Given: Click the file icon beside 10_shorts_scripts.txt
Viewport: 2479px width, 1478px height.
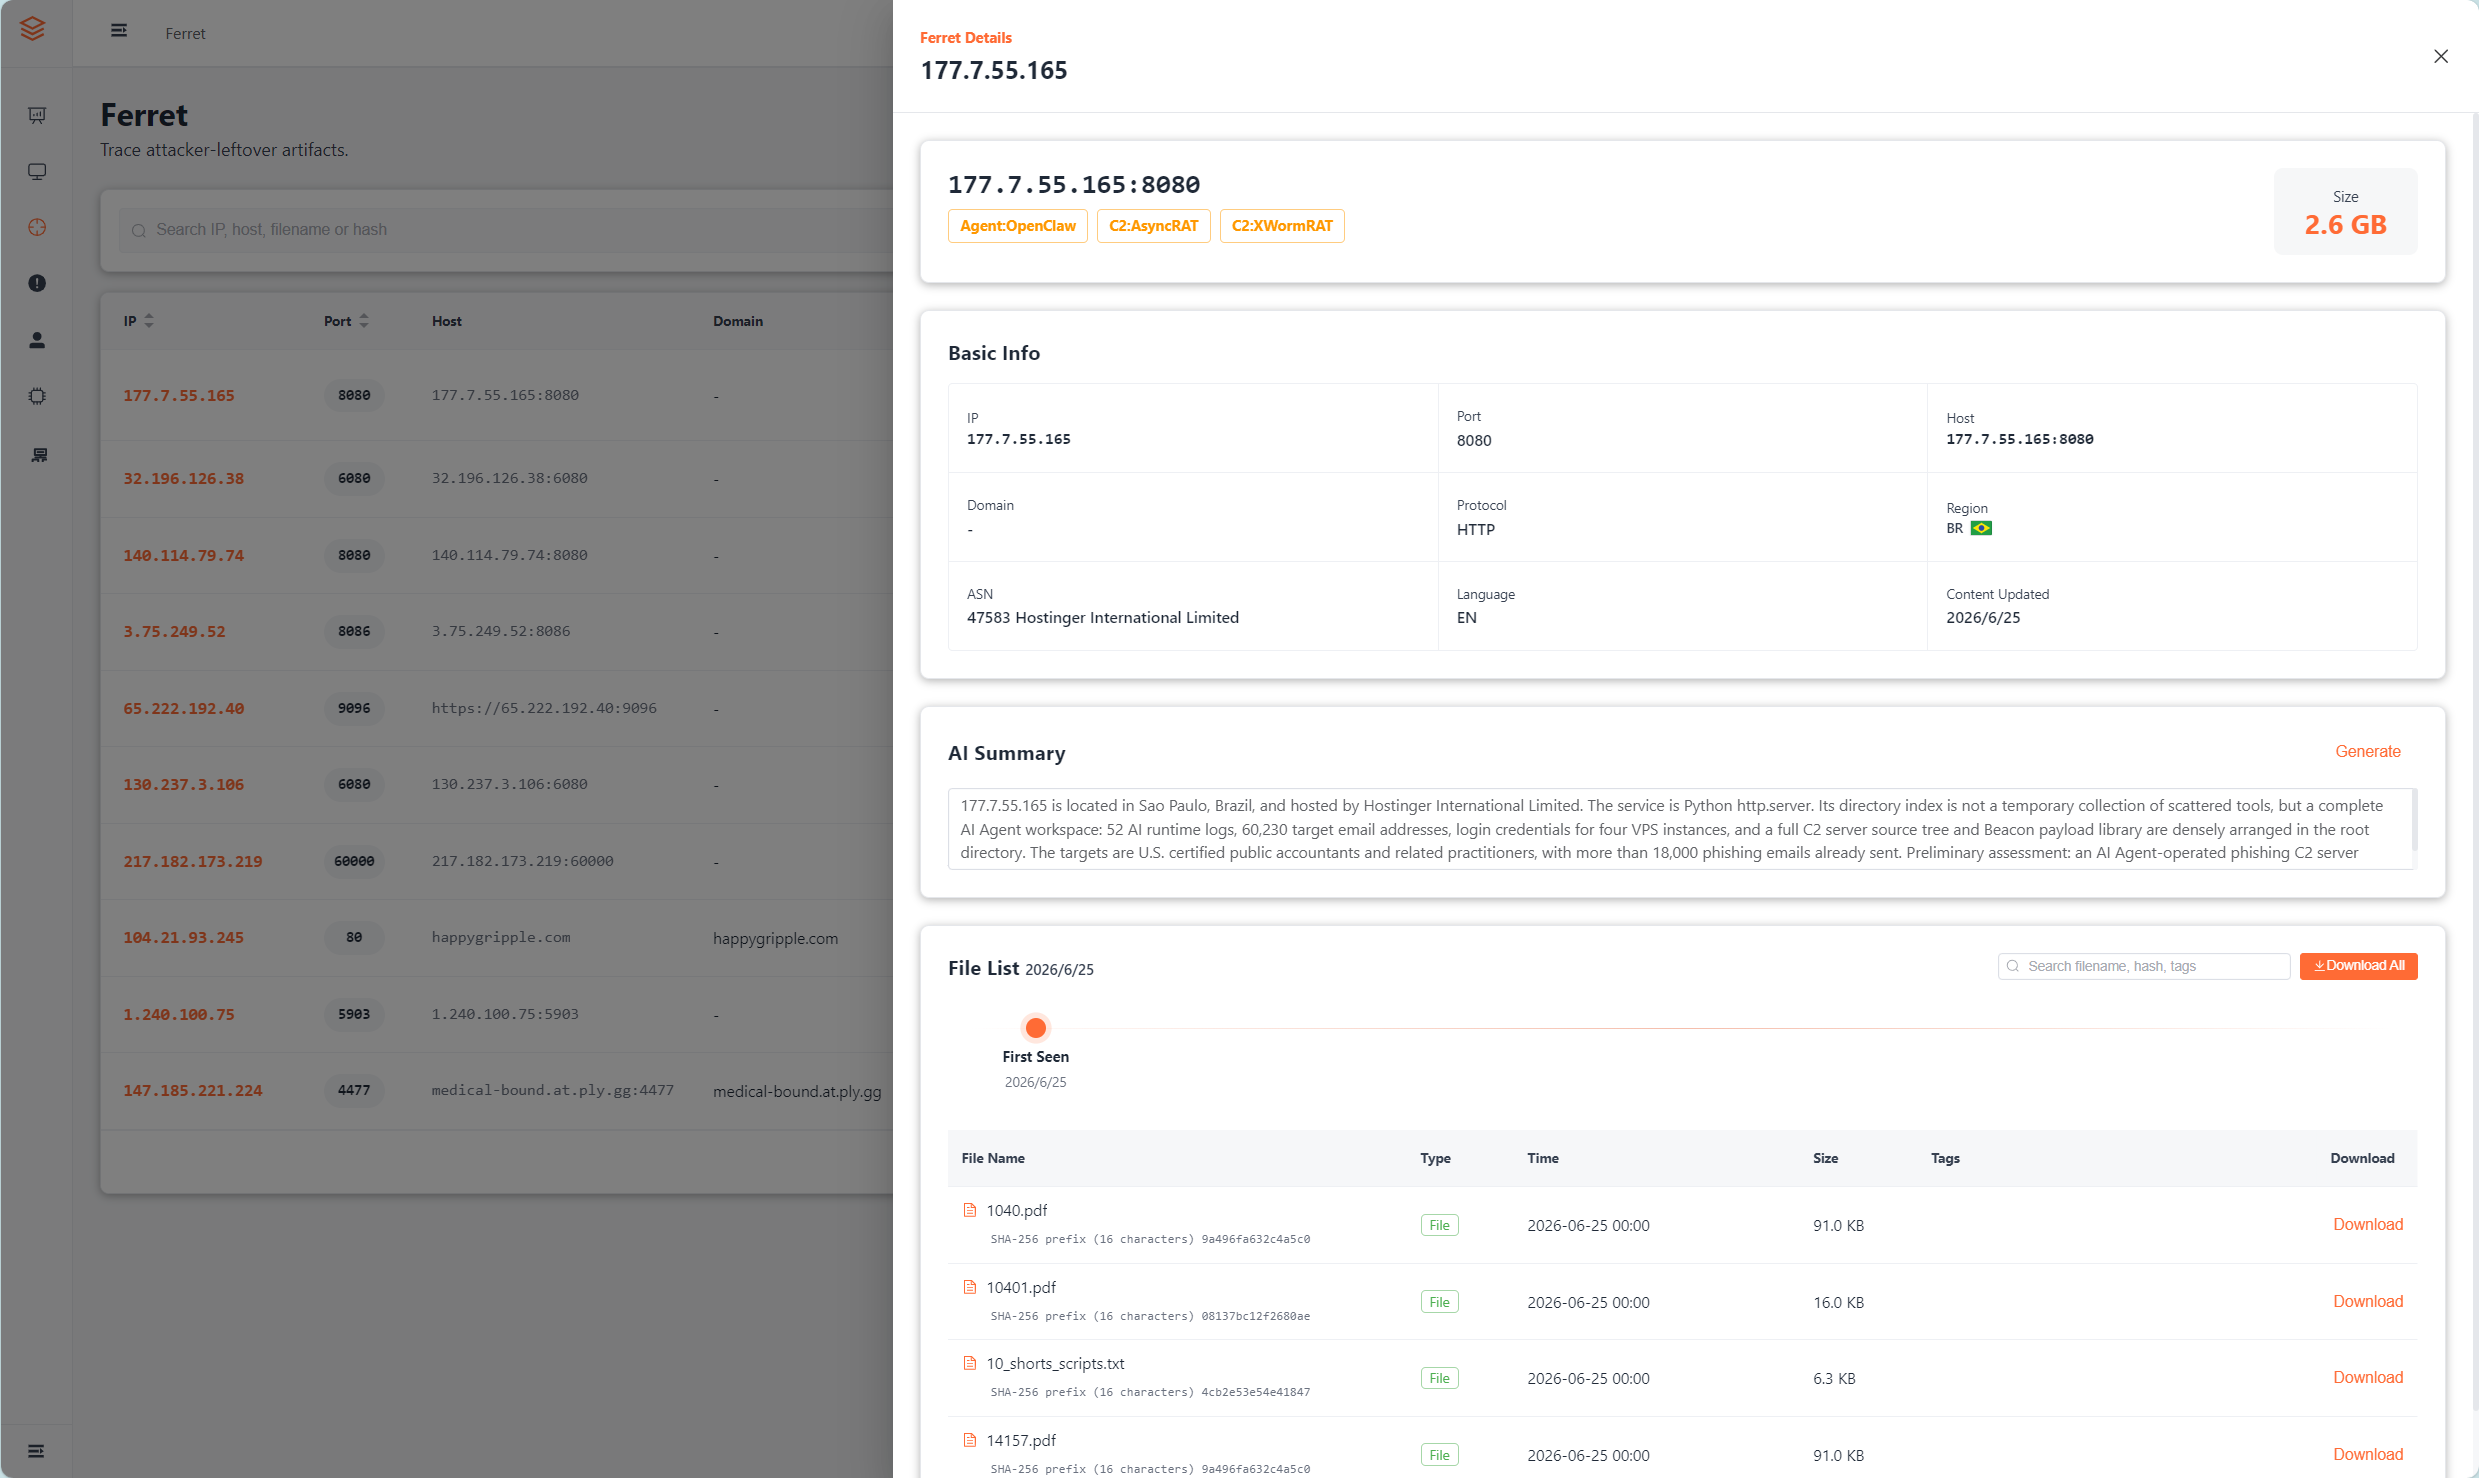Looking at the screenshot, I should pyautogui.click(x=970, y=1364).
